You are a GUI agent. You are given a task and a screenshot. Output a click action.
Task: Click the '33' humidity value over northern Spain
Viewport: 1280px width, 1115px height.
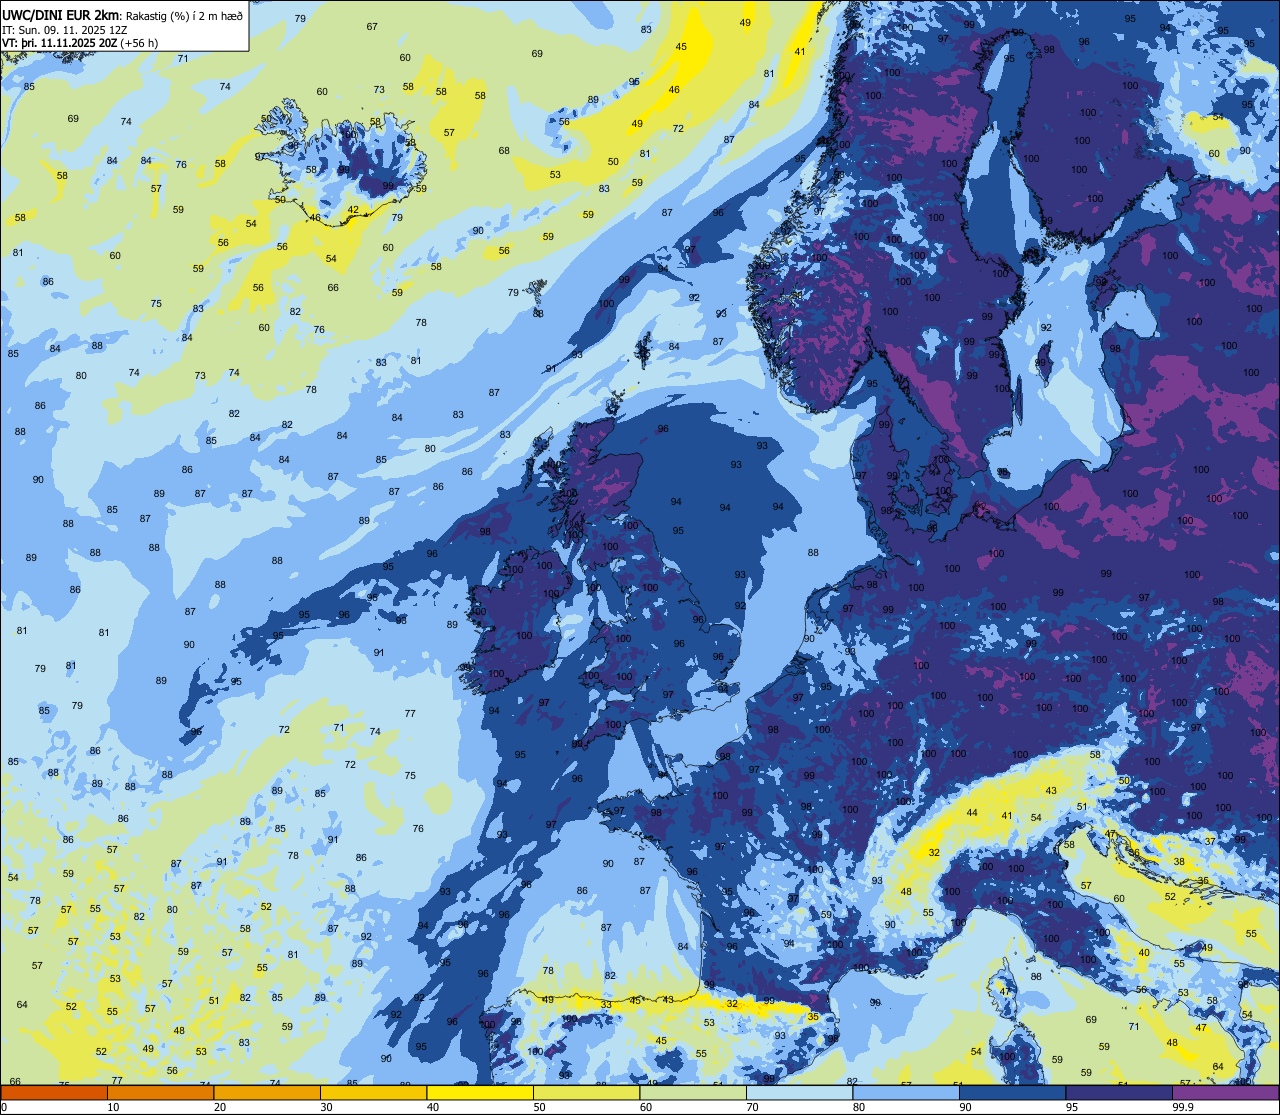[x=606, y=1005]
